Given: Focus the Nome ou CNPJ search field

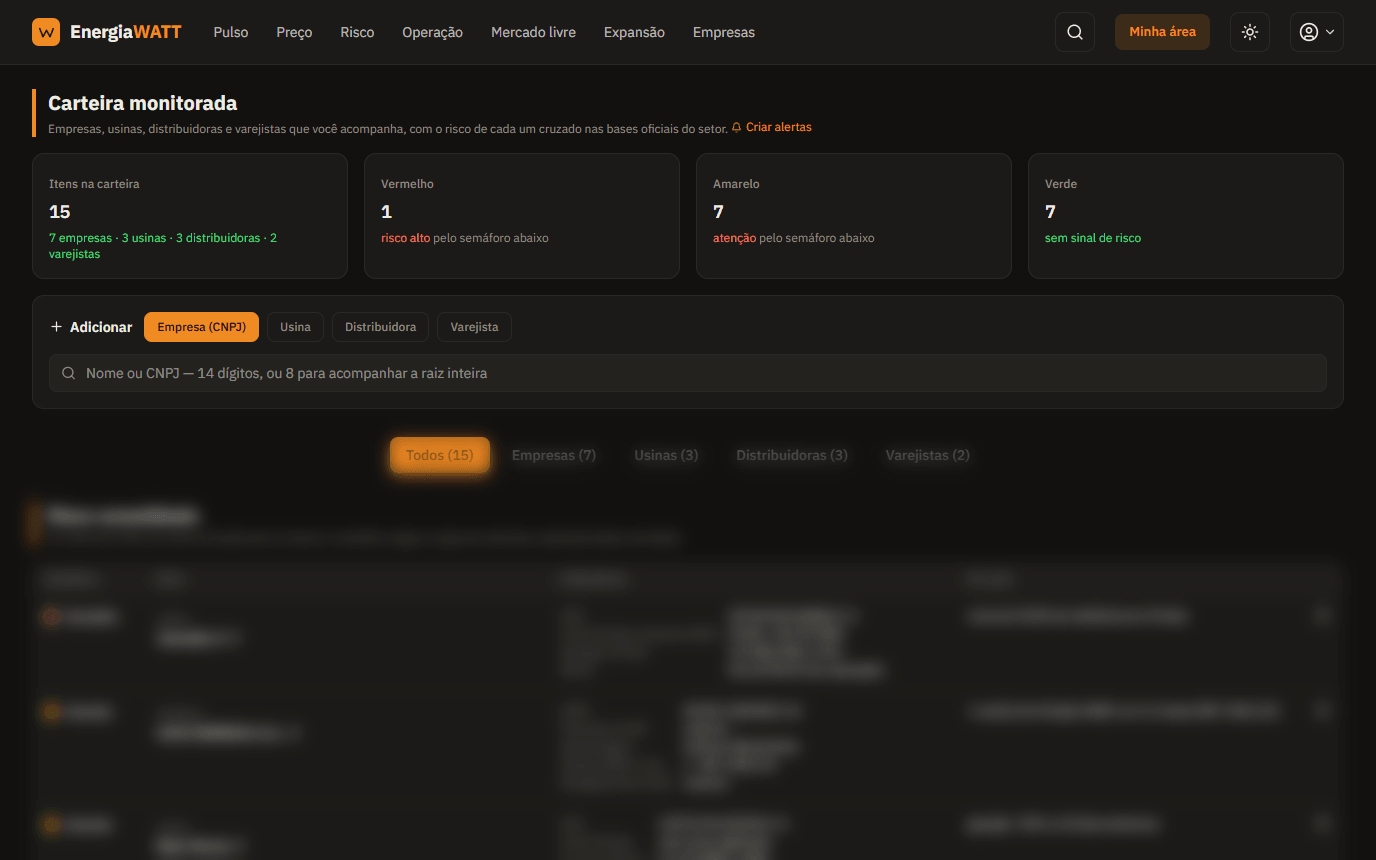Looking at the screenshot, I should (688, 373).
